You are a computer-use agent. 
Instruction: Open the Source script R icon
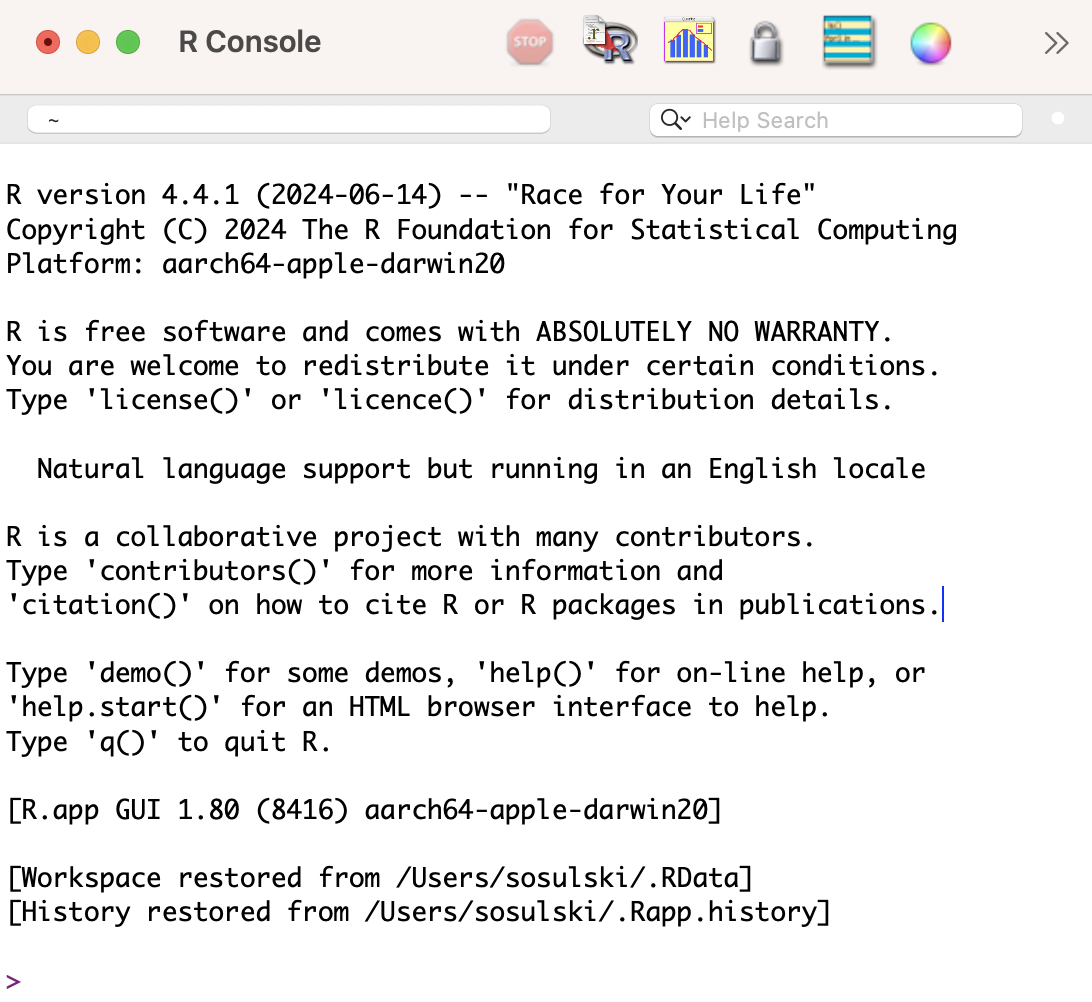pos(610,40)
